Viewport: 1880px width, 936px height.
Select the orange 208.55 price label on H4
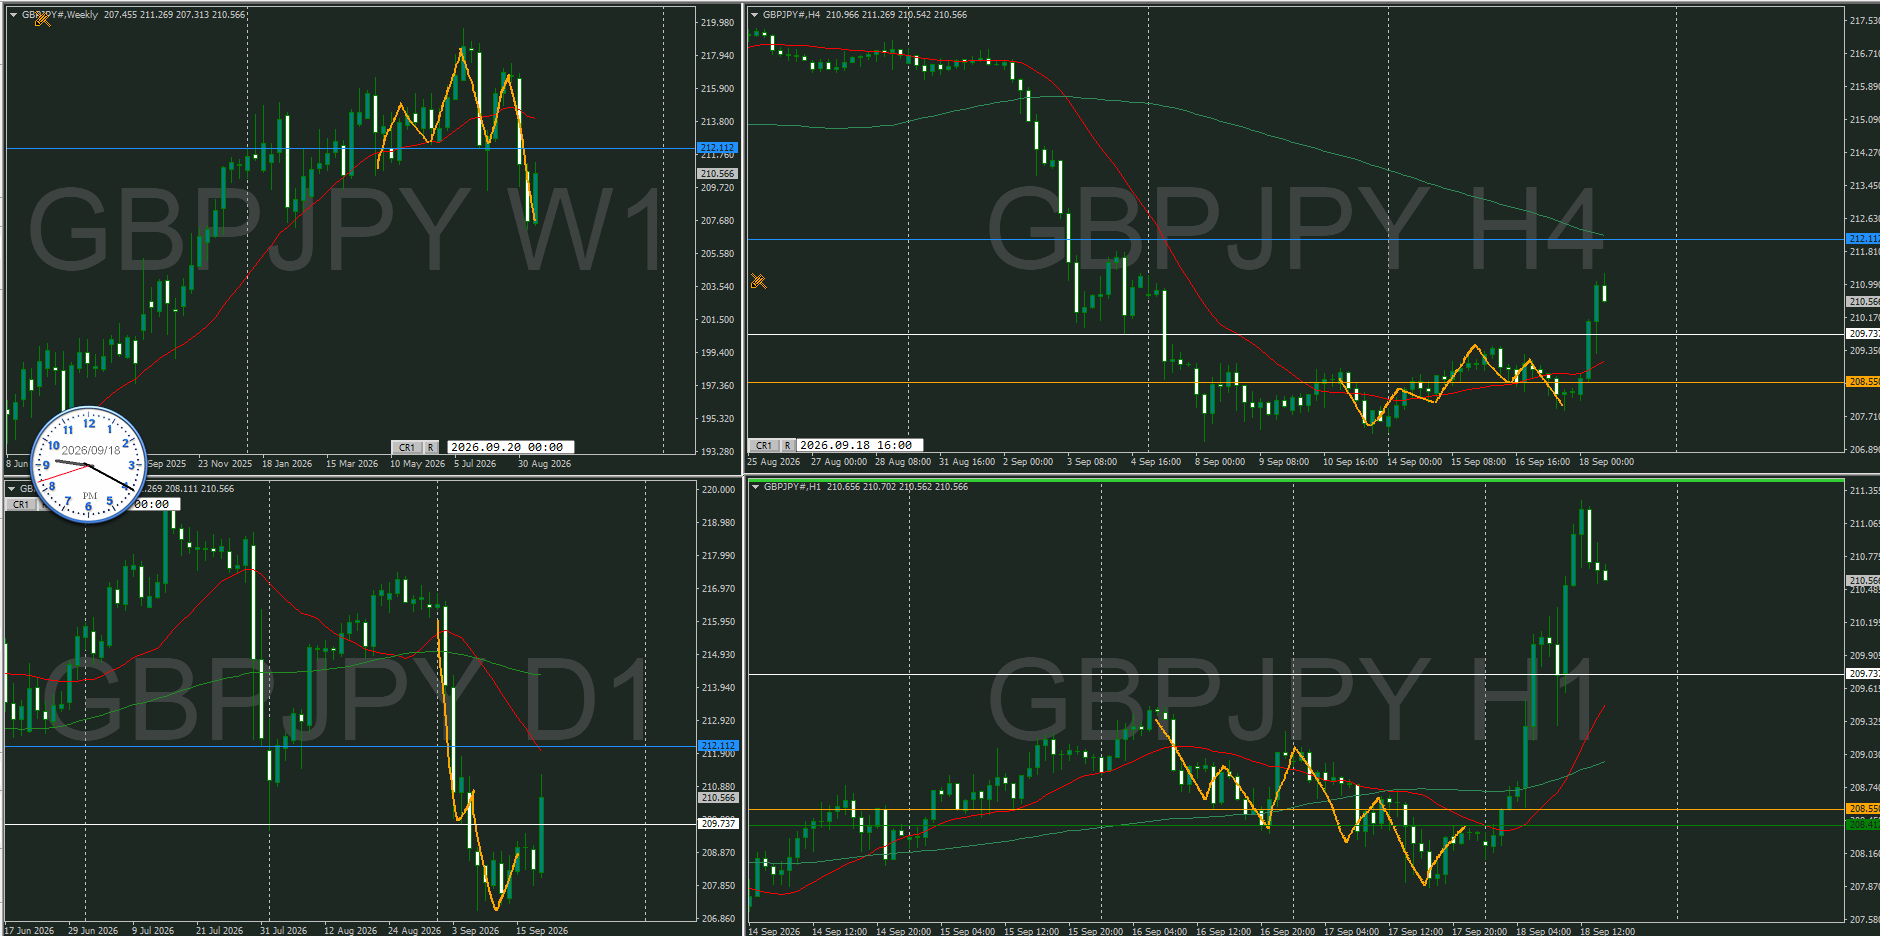coord(1862,382)
